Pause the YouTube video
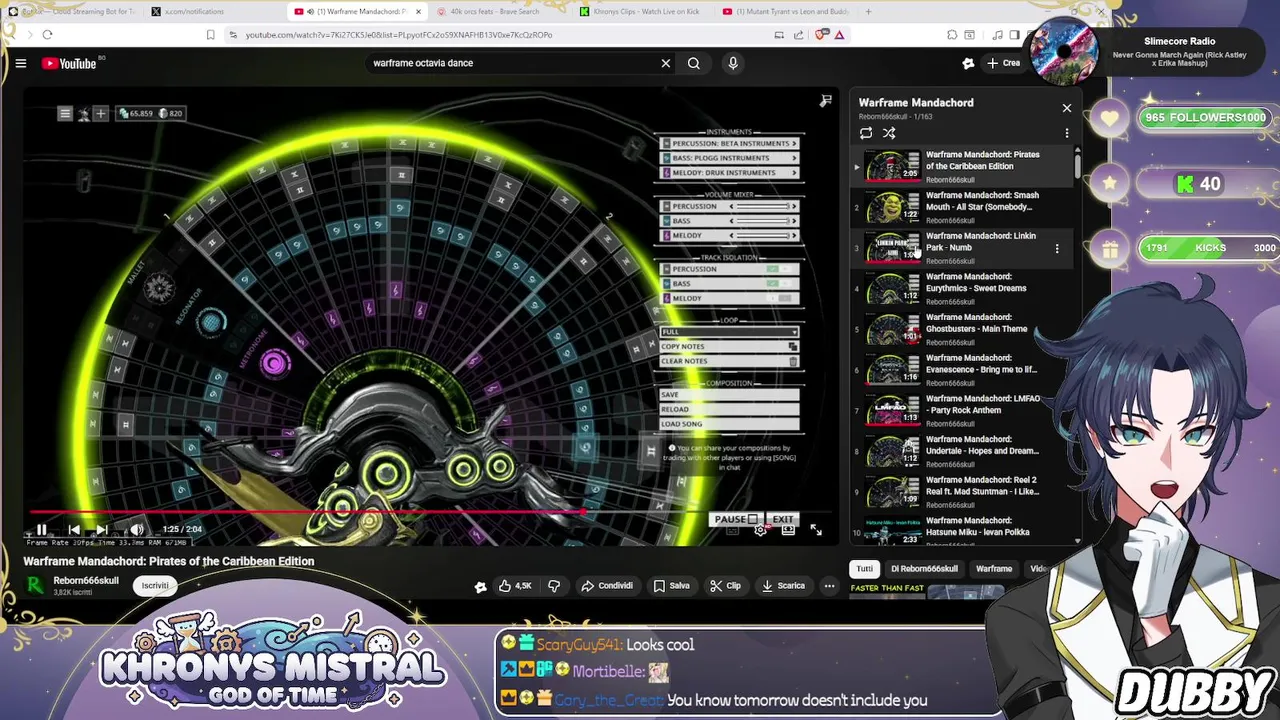This screenshot has width=1280, height=720. tap(41, 530)
